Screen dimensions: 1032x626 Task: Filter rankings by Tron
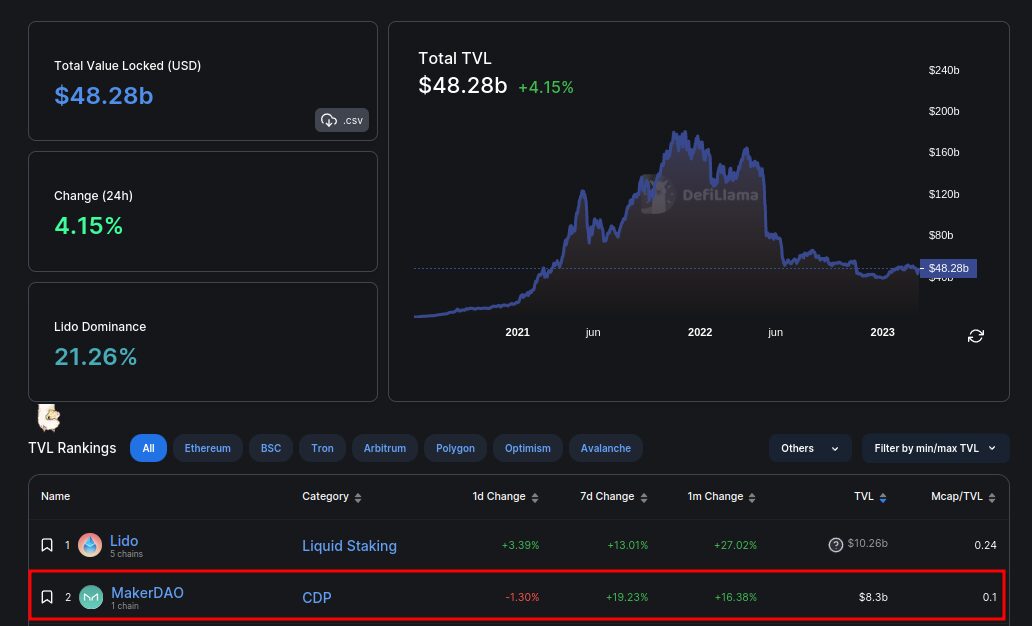tap(322, 448)
